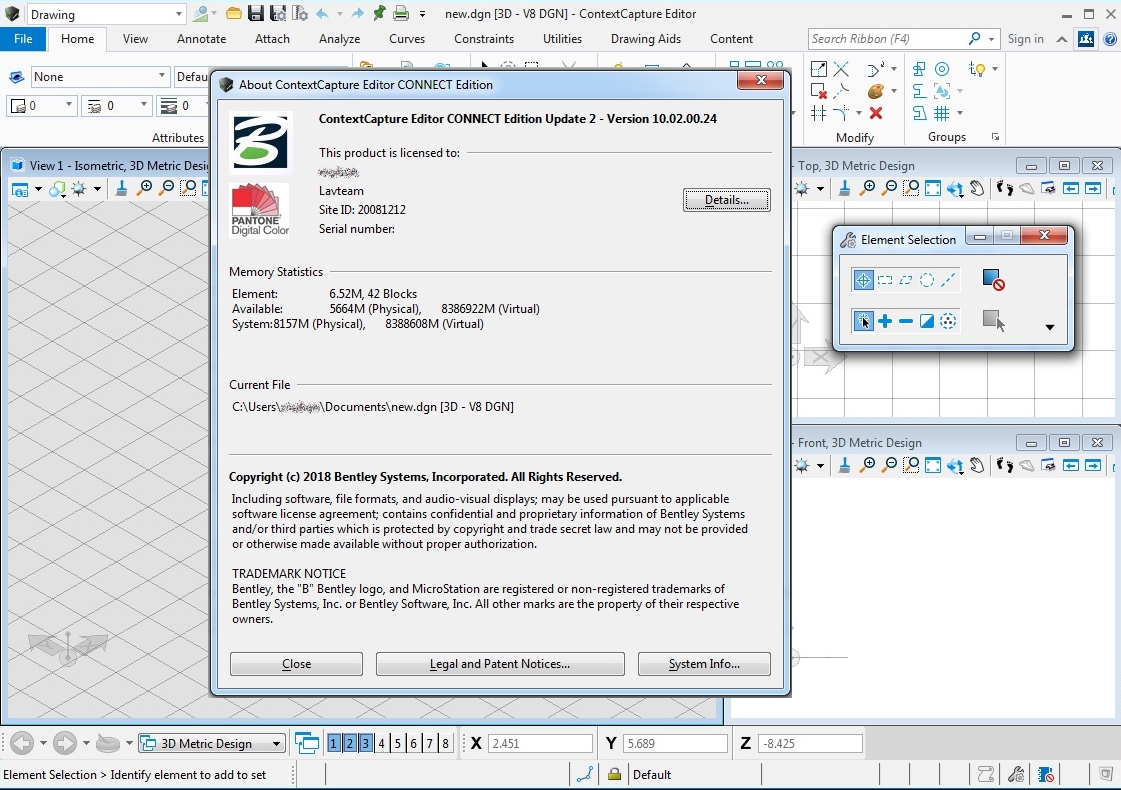Select the Modify Element tool icon
1121x790 pixels.
(819, 69)
